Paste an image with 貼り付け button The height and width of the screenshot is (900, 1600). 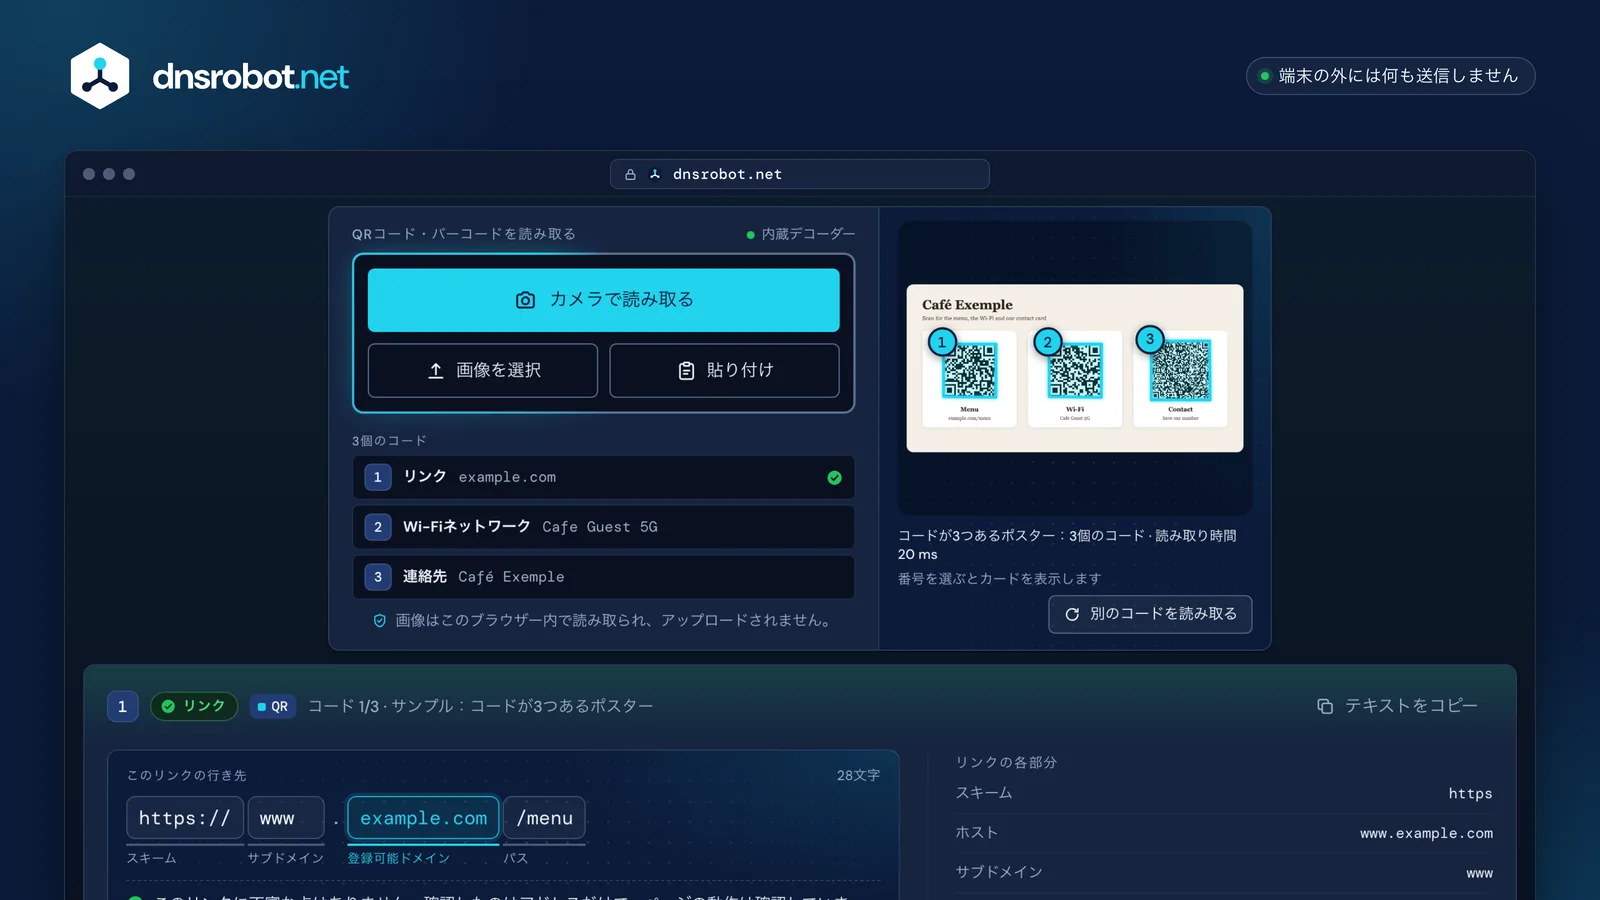point(724,370)
